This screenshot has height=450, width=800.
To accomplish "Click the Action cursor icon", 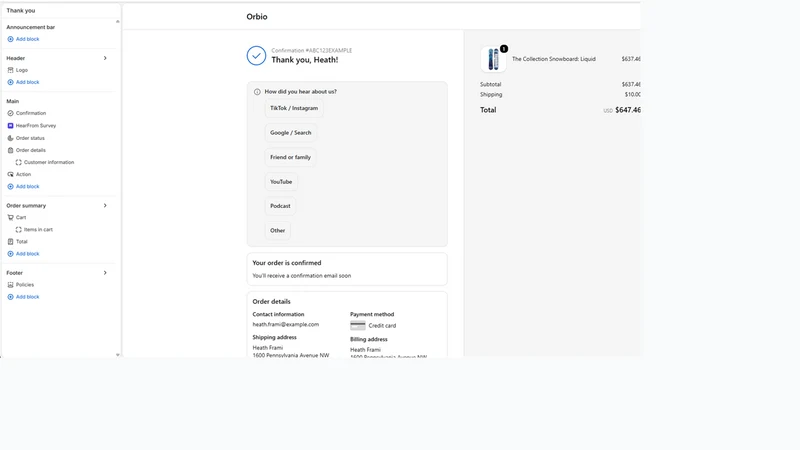I will [x=10, y=174].
